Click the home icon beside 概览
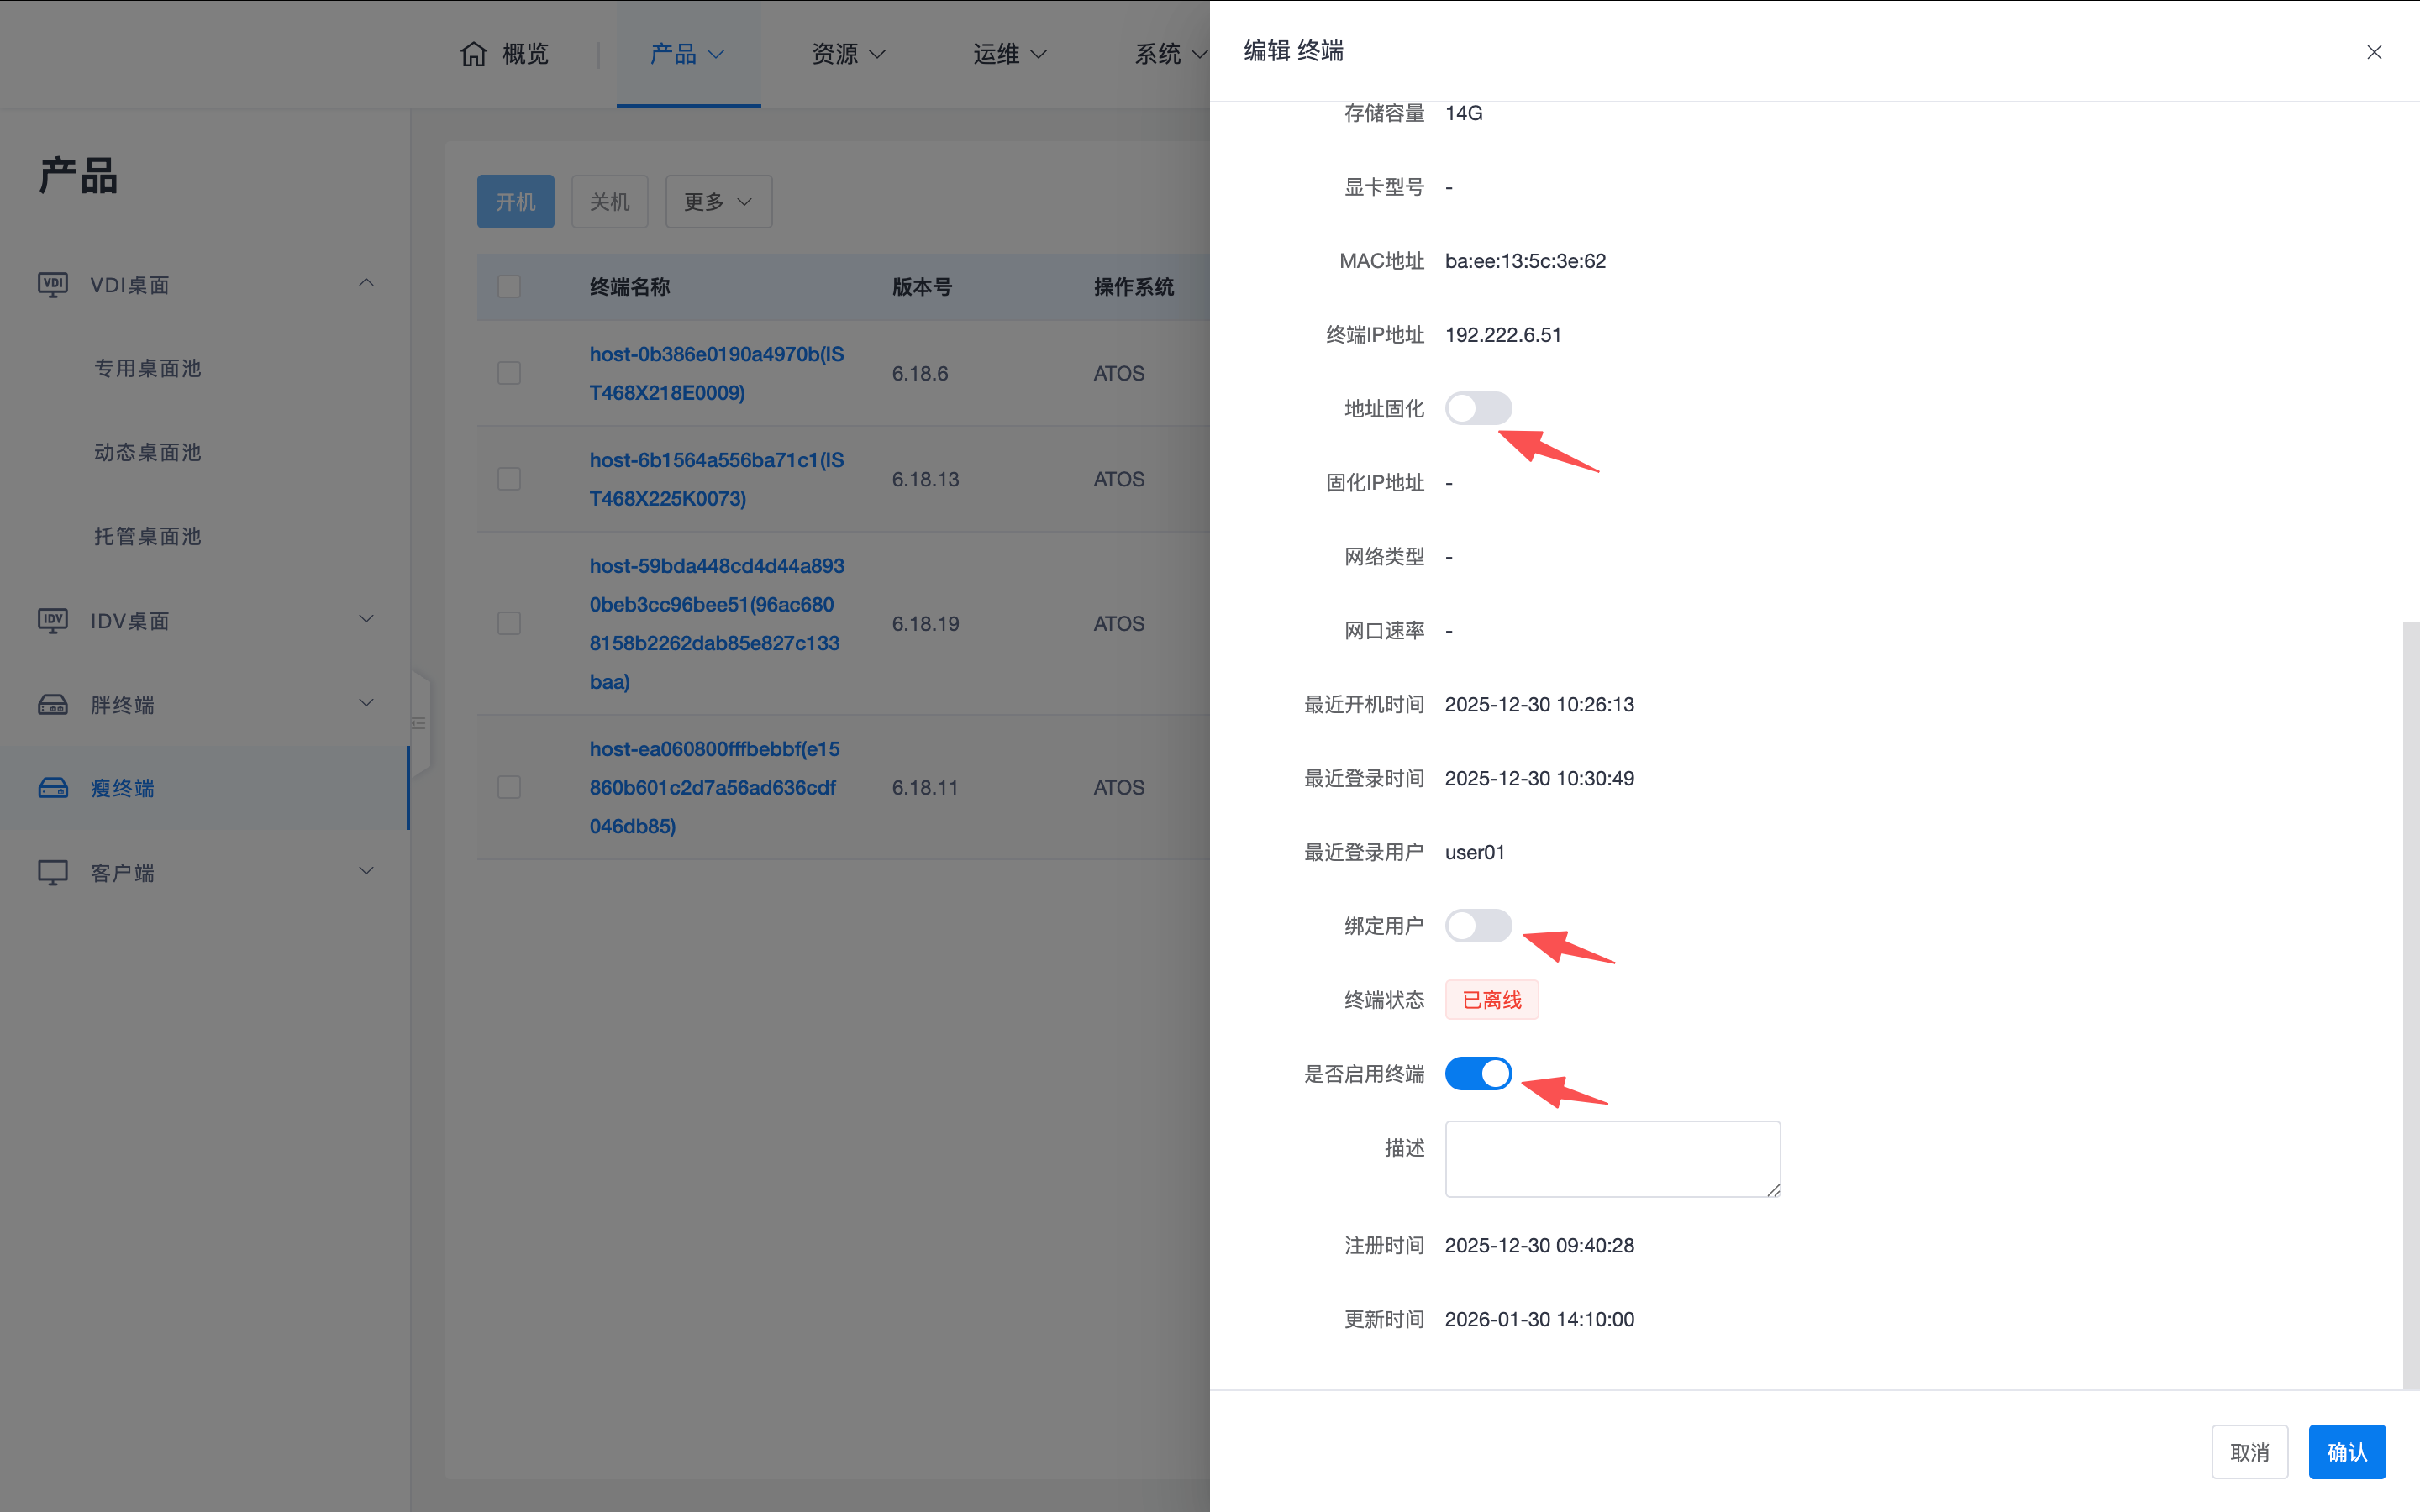 [x=473, y=54]
